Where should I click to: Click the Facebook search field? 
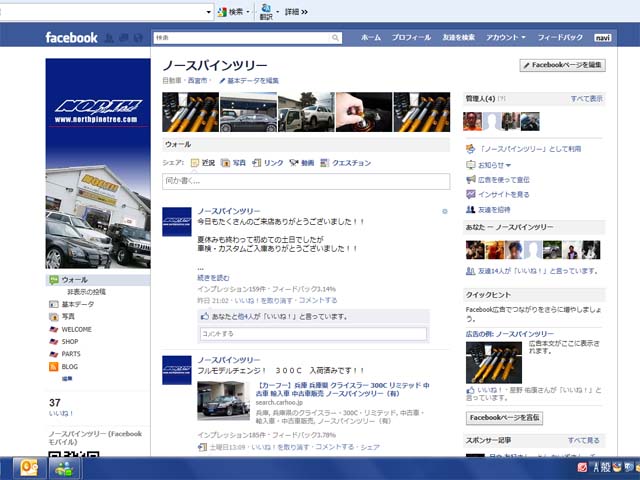click(x=242, y=38)
